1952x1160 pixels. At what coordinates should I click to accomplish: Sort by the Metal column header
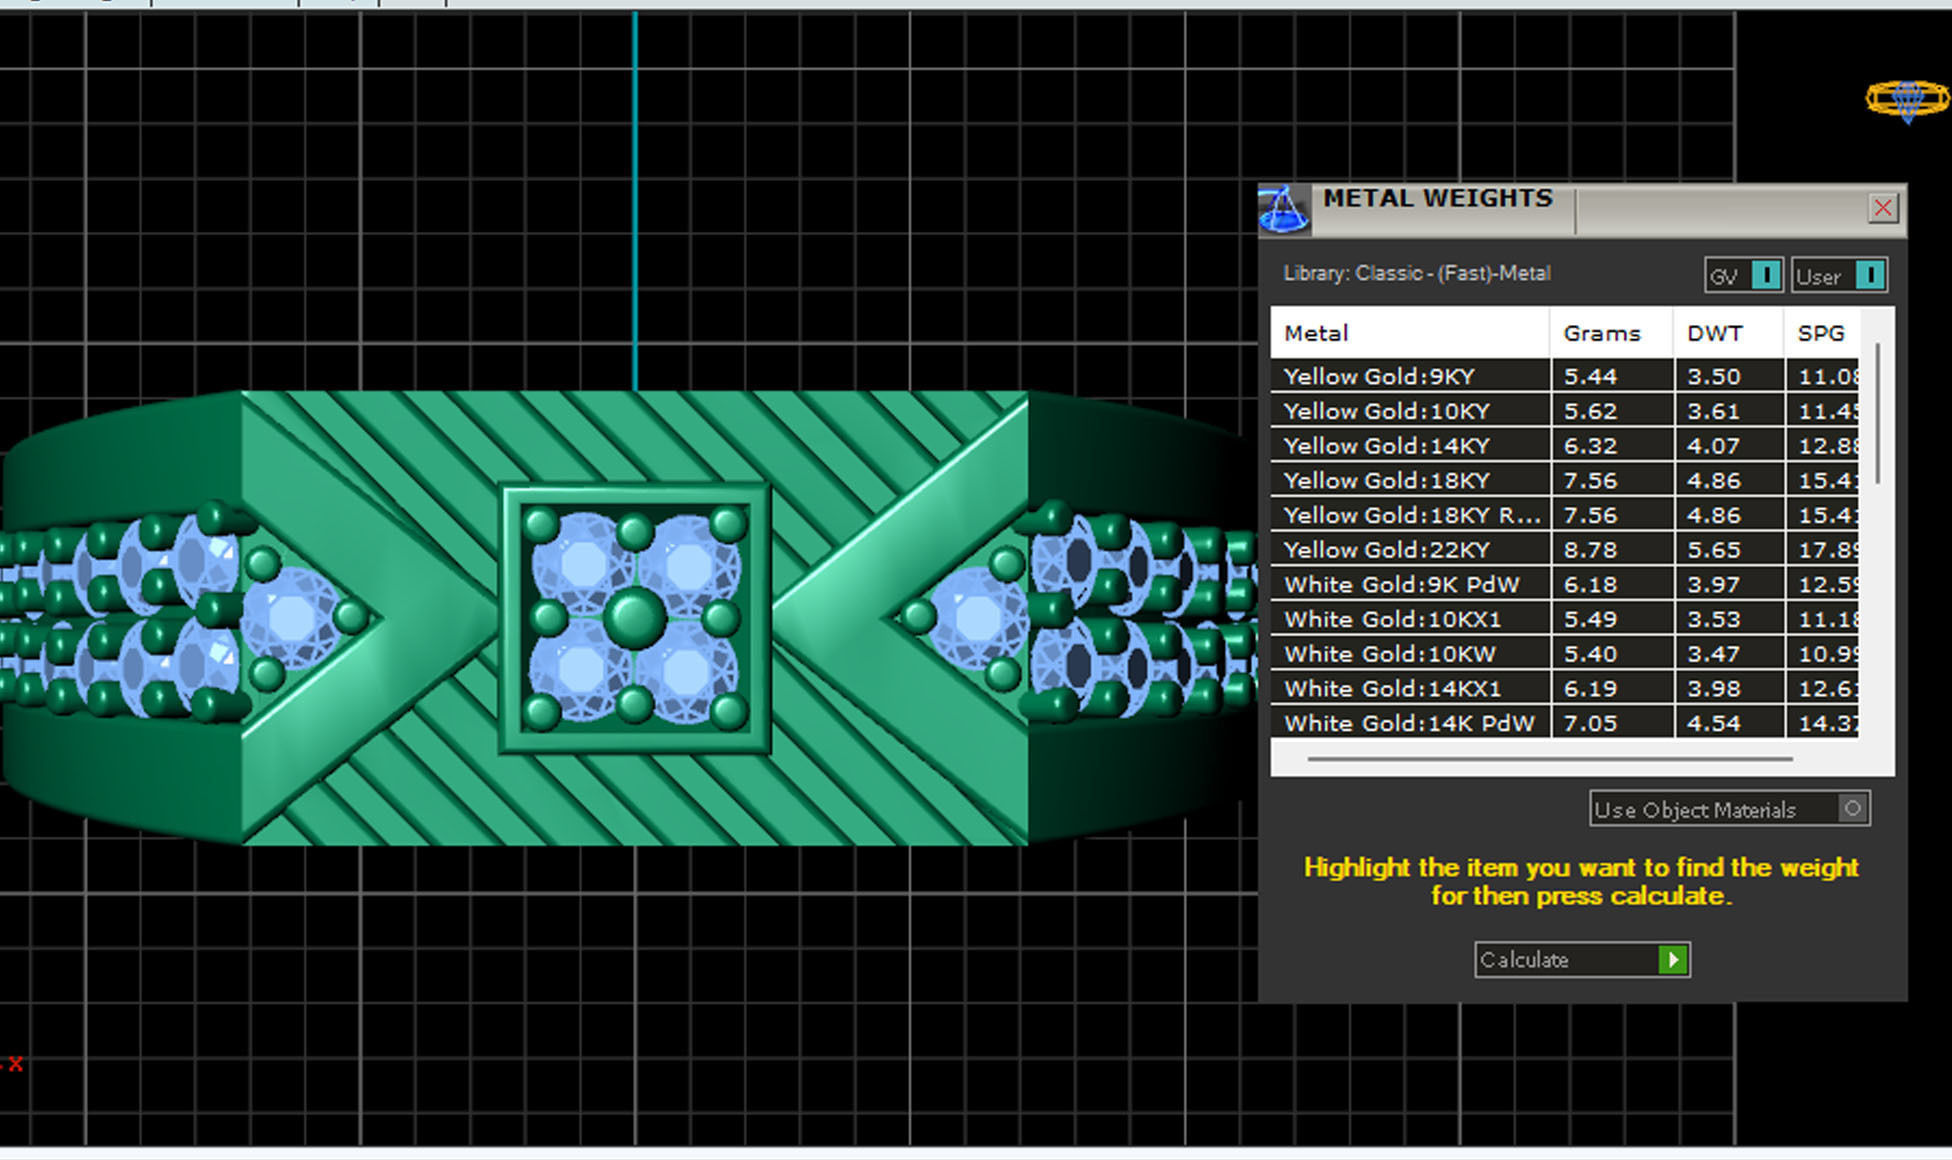[1316, 333]
